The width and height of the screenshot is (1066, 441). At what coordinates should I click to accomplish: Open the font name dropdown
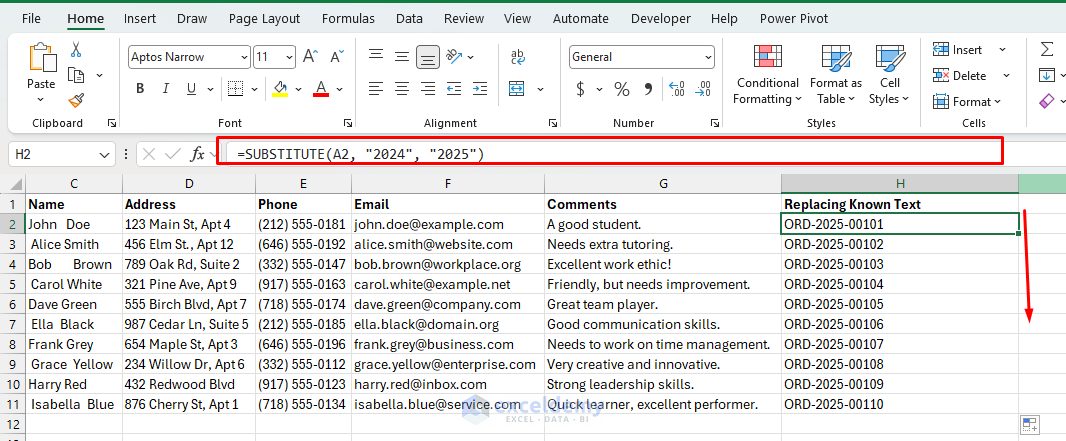click(243, 57)
